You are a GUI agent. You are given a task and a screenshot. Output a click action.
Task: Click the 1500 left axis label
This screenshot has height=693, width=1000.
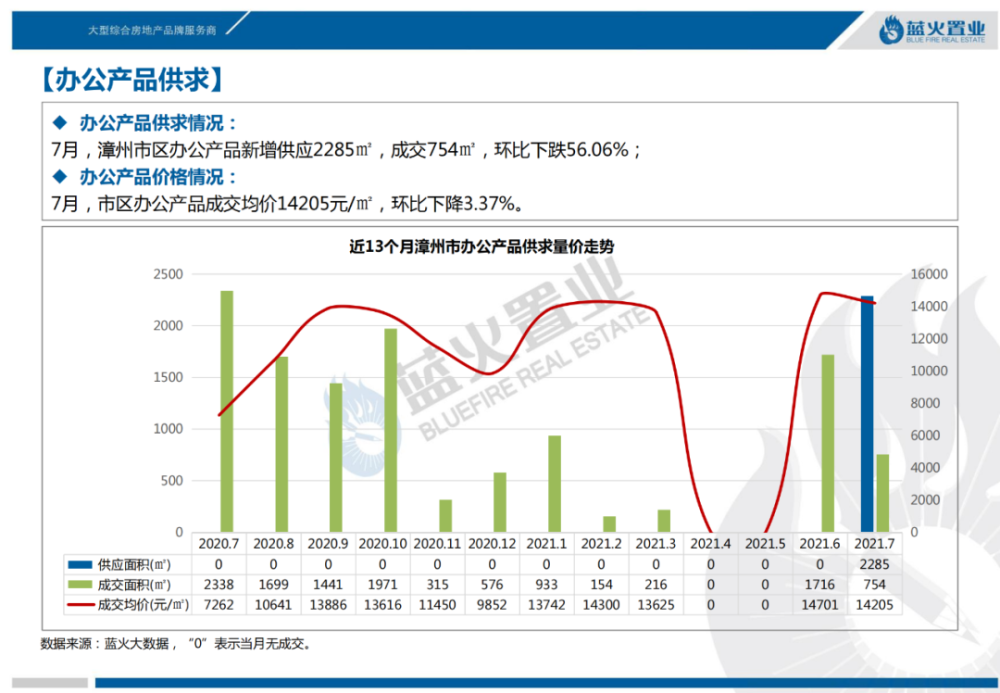(x=168, y=377)
